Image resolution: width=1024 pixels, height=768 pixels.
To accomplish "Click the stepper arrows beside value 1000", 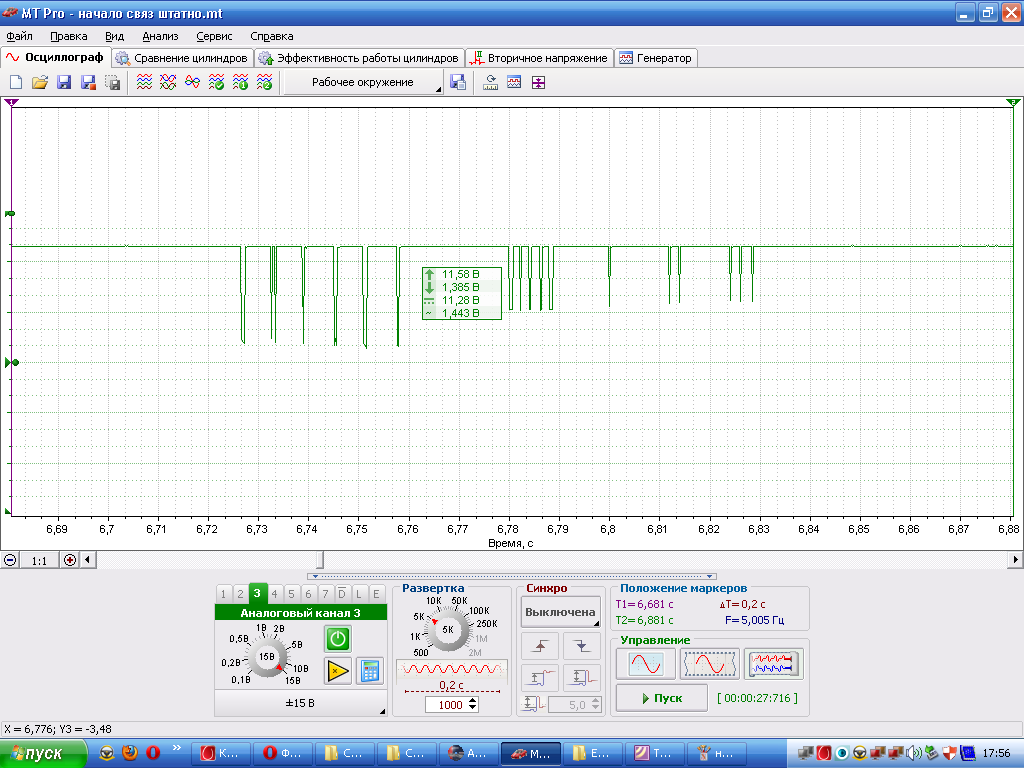I will 473,705.
